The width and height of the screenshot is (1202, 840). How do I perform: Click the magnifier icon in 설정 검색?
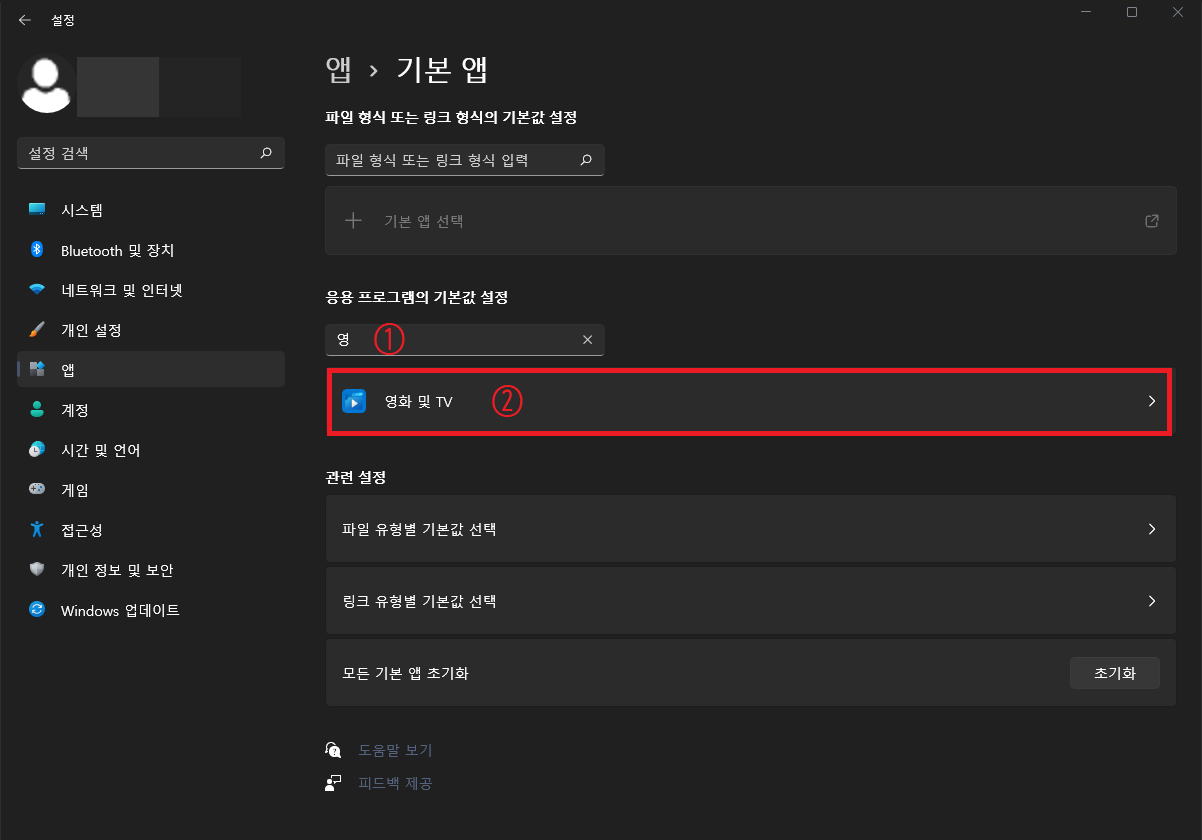point(266,153)
